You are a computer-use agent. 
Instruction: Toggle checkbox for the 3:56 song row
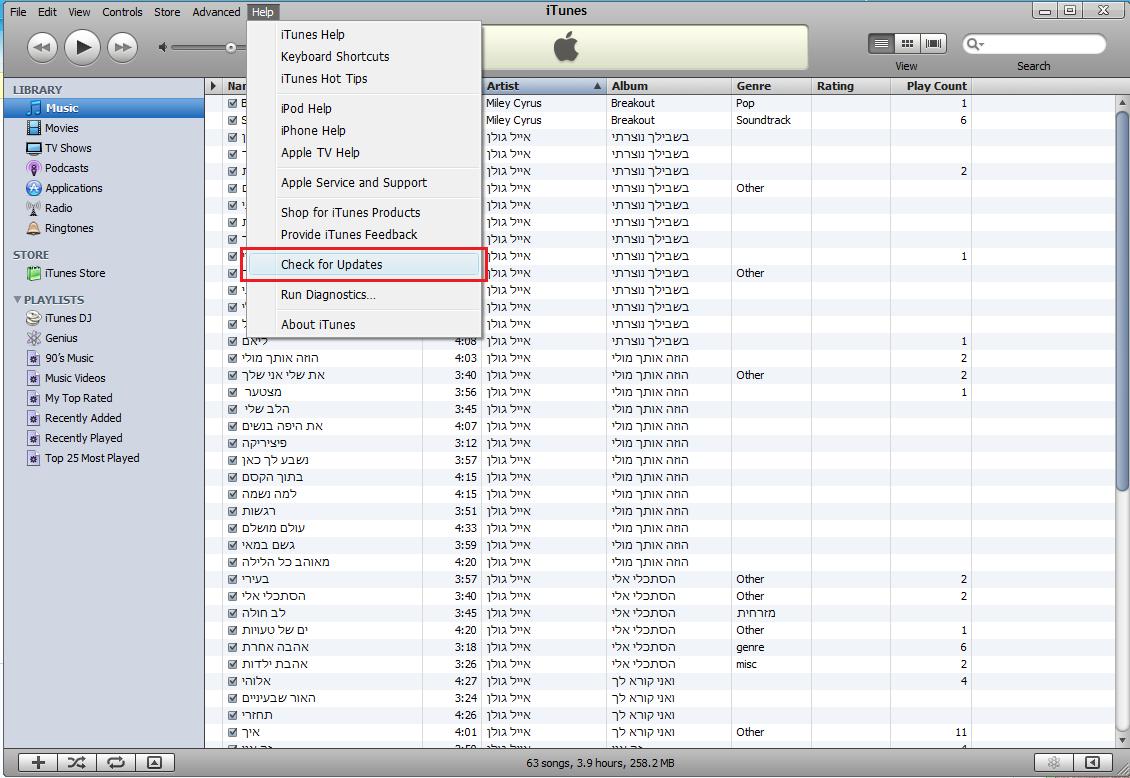233,392
